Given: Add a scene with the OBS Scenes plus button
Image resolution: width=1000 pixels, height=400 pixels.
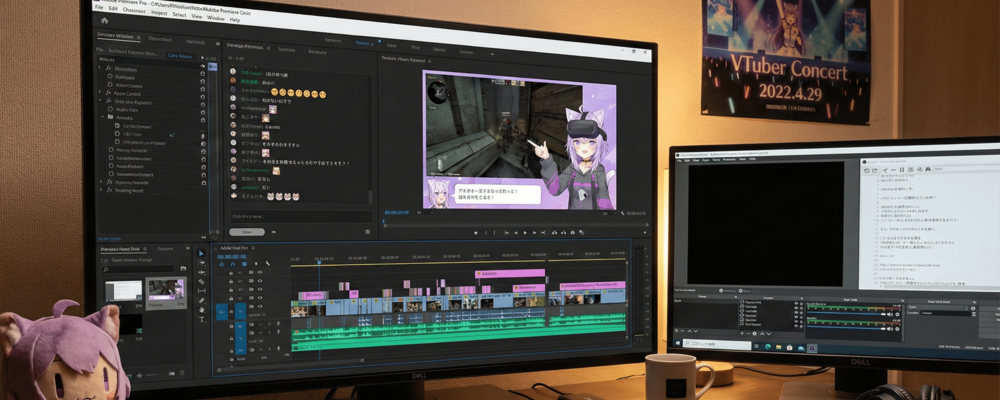Looking at the screenshot, I should pyautogui.click(x=677, y=331).
